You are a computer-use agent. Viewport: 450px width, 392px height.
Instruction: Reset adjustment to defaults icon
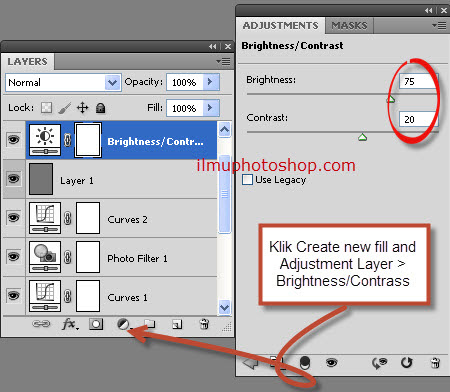coord(406,362)
